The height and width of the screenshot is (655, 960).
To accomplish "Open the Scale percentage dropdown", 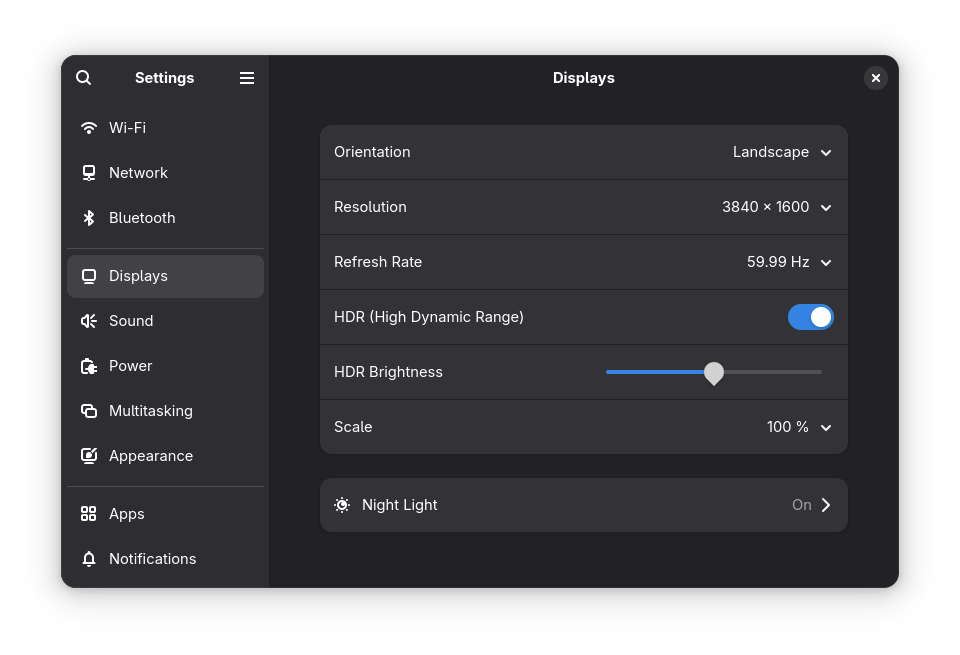I will coord(825,426).
